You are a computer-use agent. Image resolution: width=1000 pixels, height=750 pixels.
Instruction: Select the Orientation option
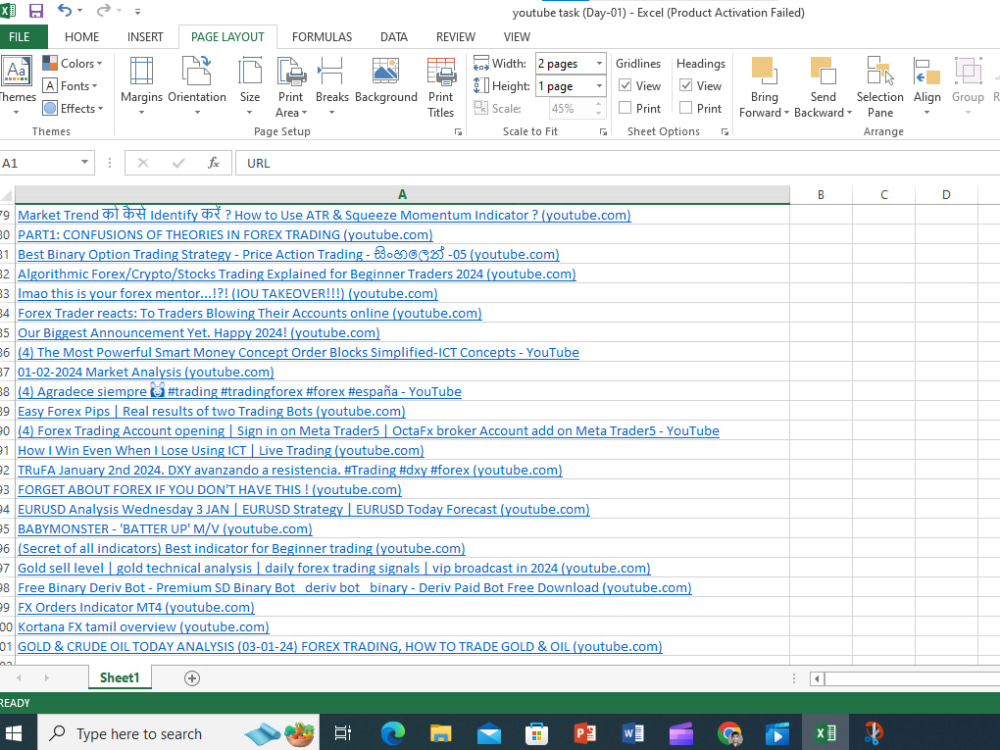click(x=197, y=85)
